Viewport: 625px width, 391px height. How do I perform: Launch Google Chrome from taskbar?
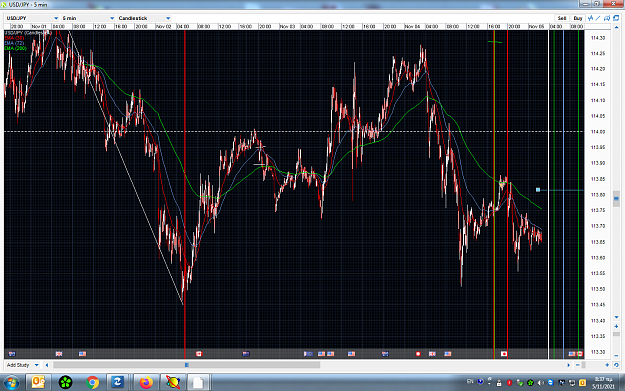[x=92, y=383]
